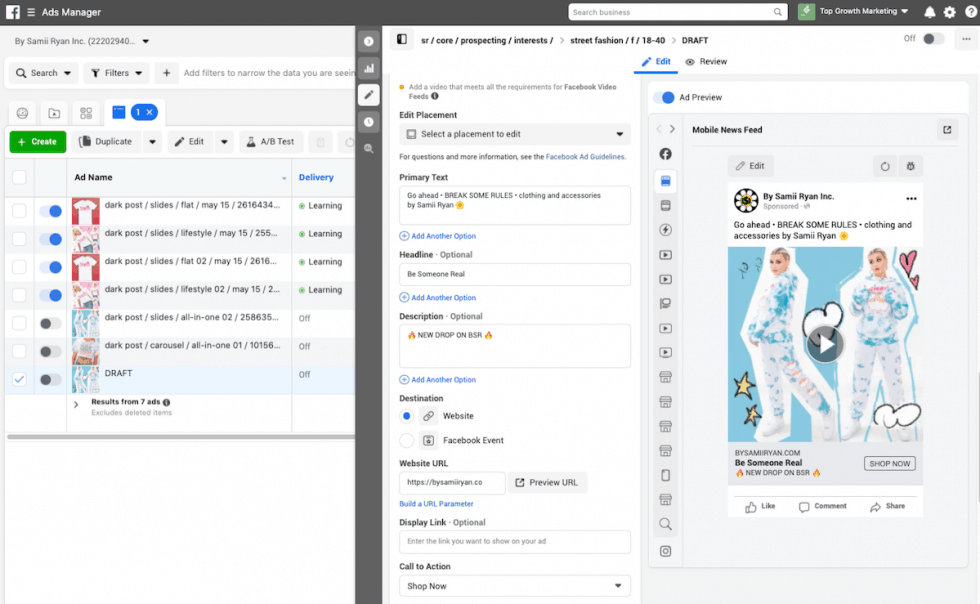980x604 pixels.
Task: Click the notifications bell icon
Action: point(930,12)
